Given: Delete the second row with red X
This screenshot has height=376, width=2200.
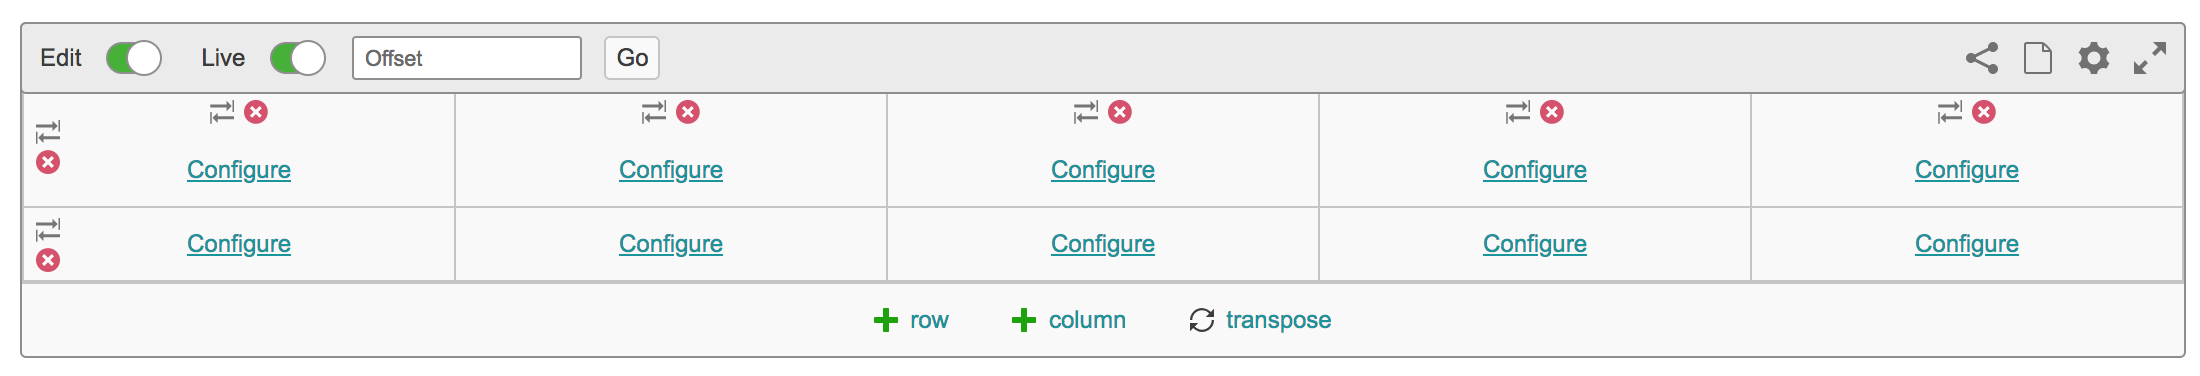Looking at the screenshot, I should pos(48,260).
